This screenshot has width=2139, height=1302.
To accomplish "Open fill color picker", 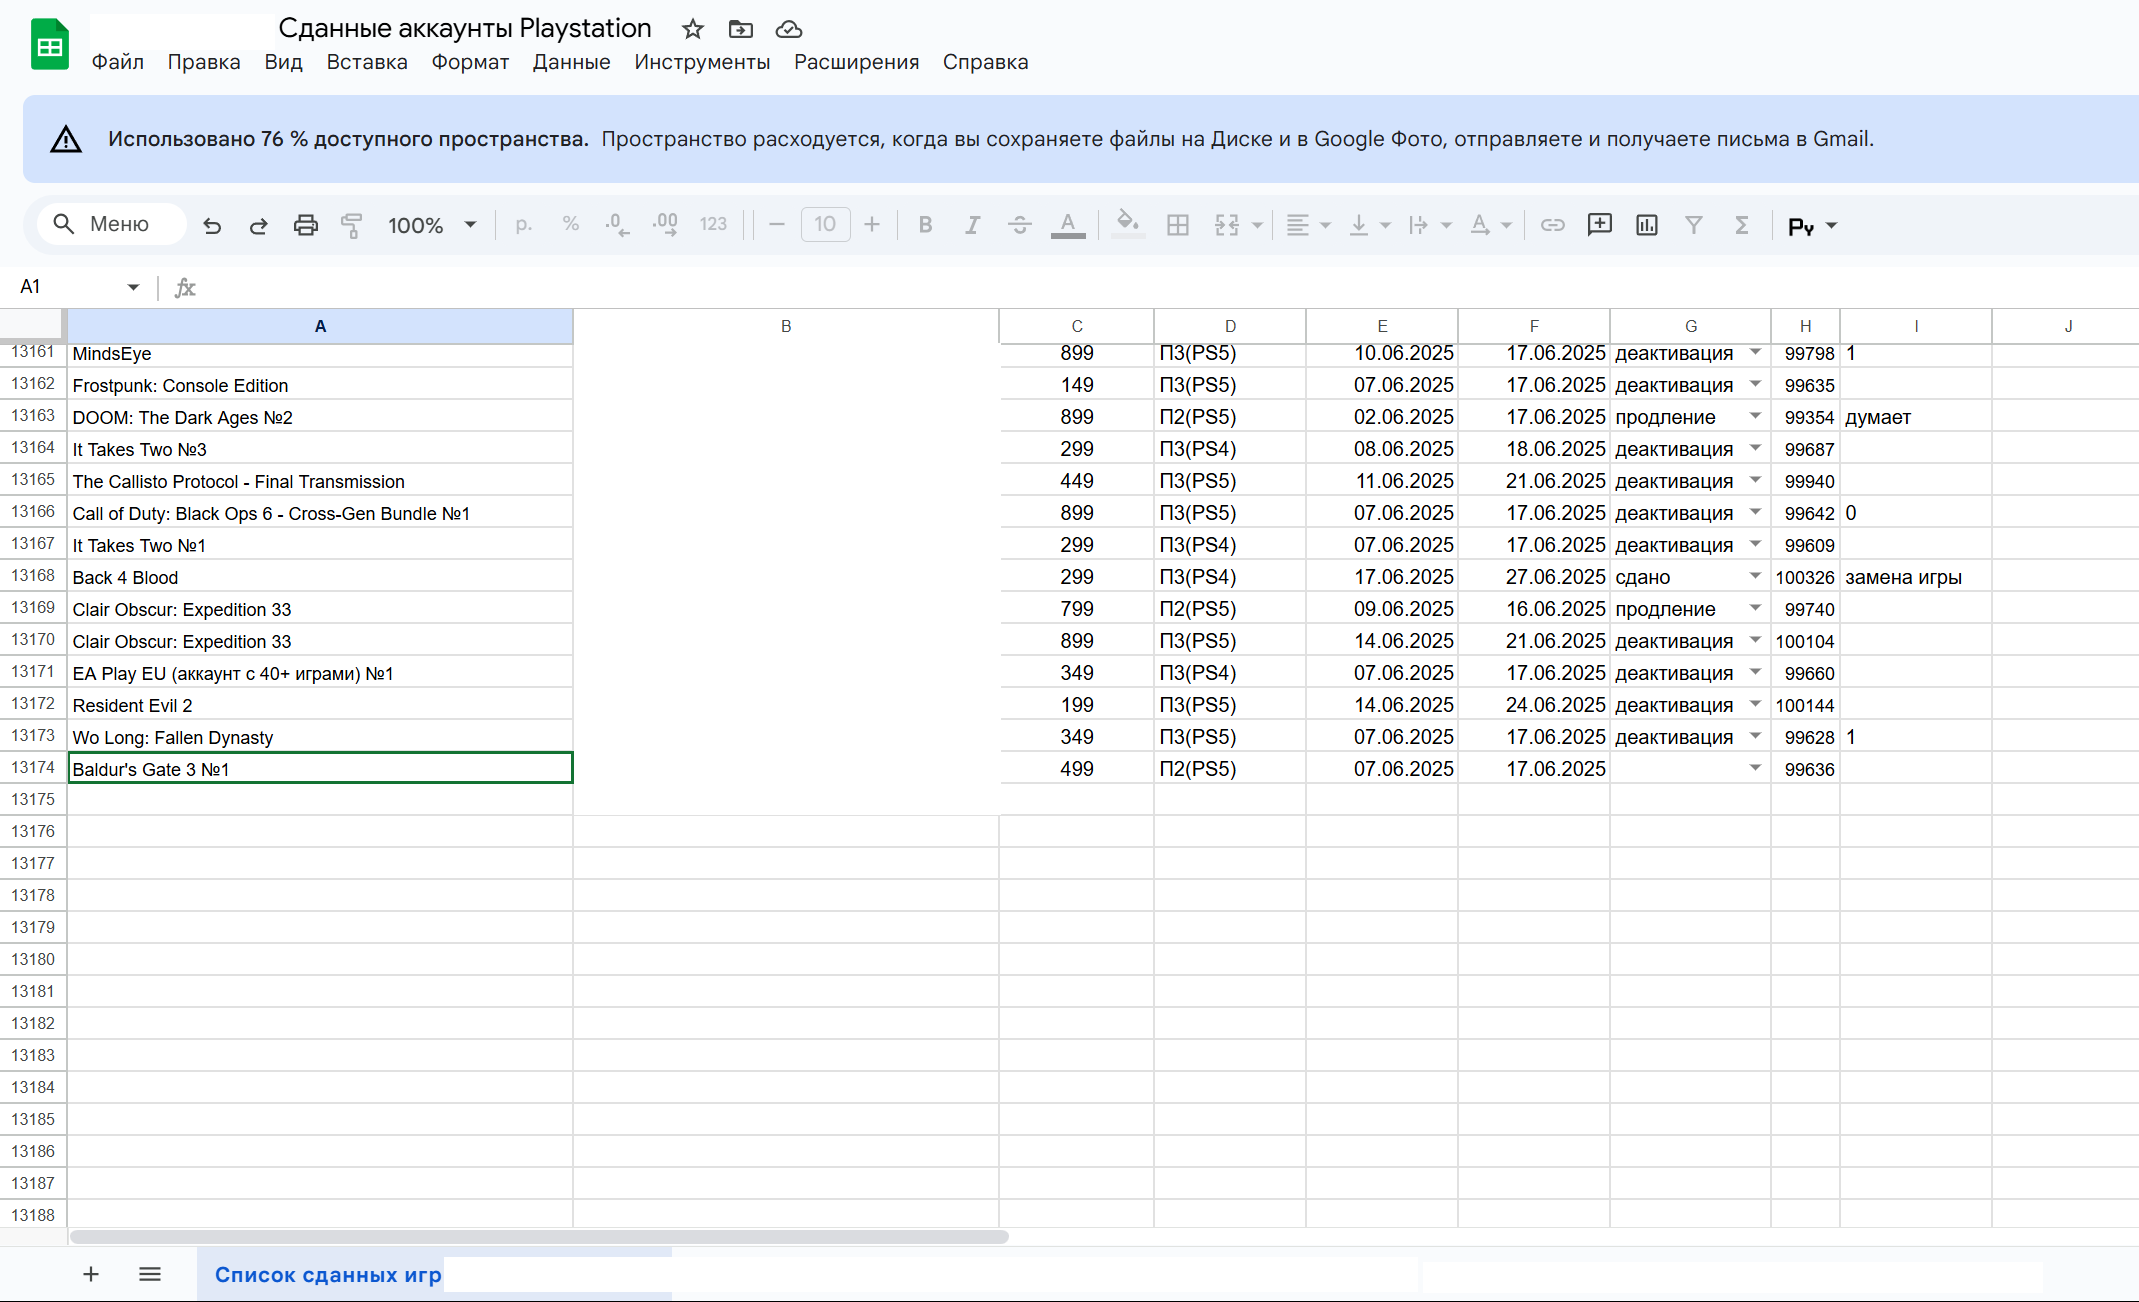I will pyautogui.click(x=1128, y=225).
